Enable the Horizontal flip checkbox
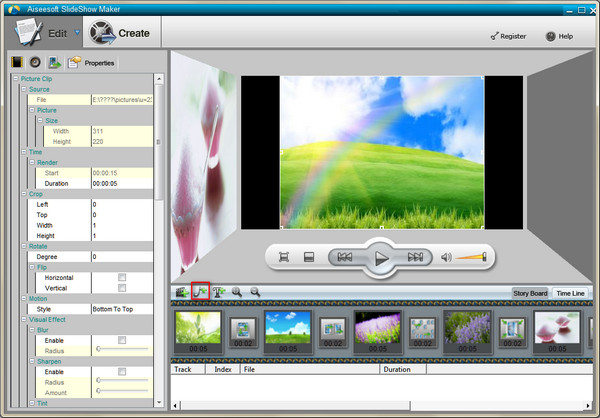This screenshot has height=418, width=600. click(121, 277)
